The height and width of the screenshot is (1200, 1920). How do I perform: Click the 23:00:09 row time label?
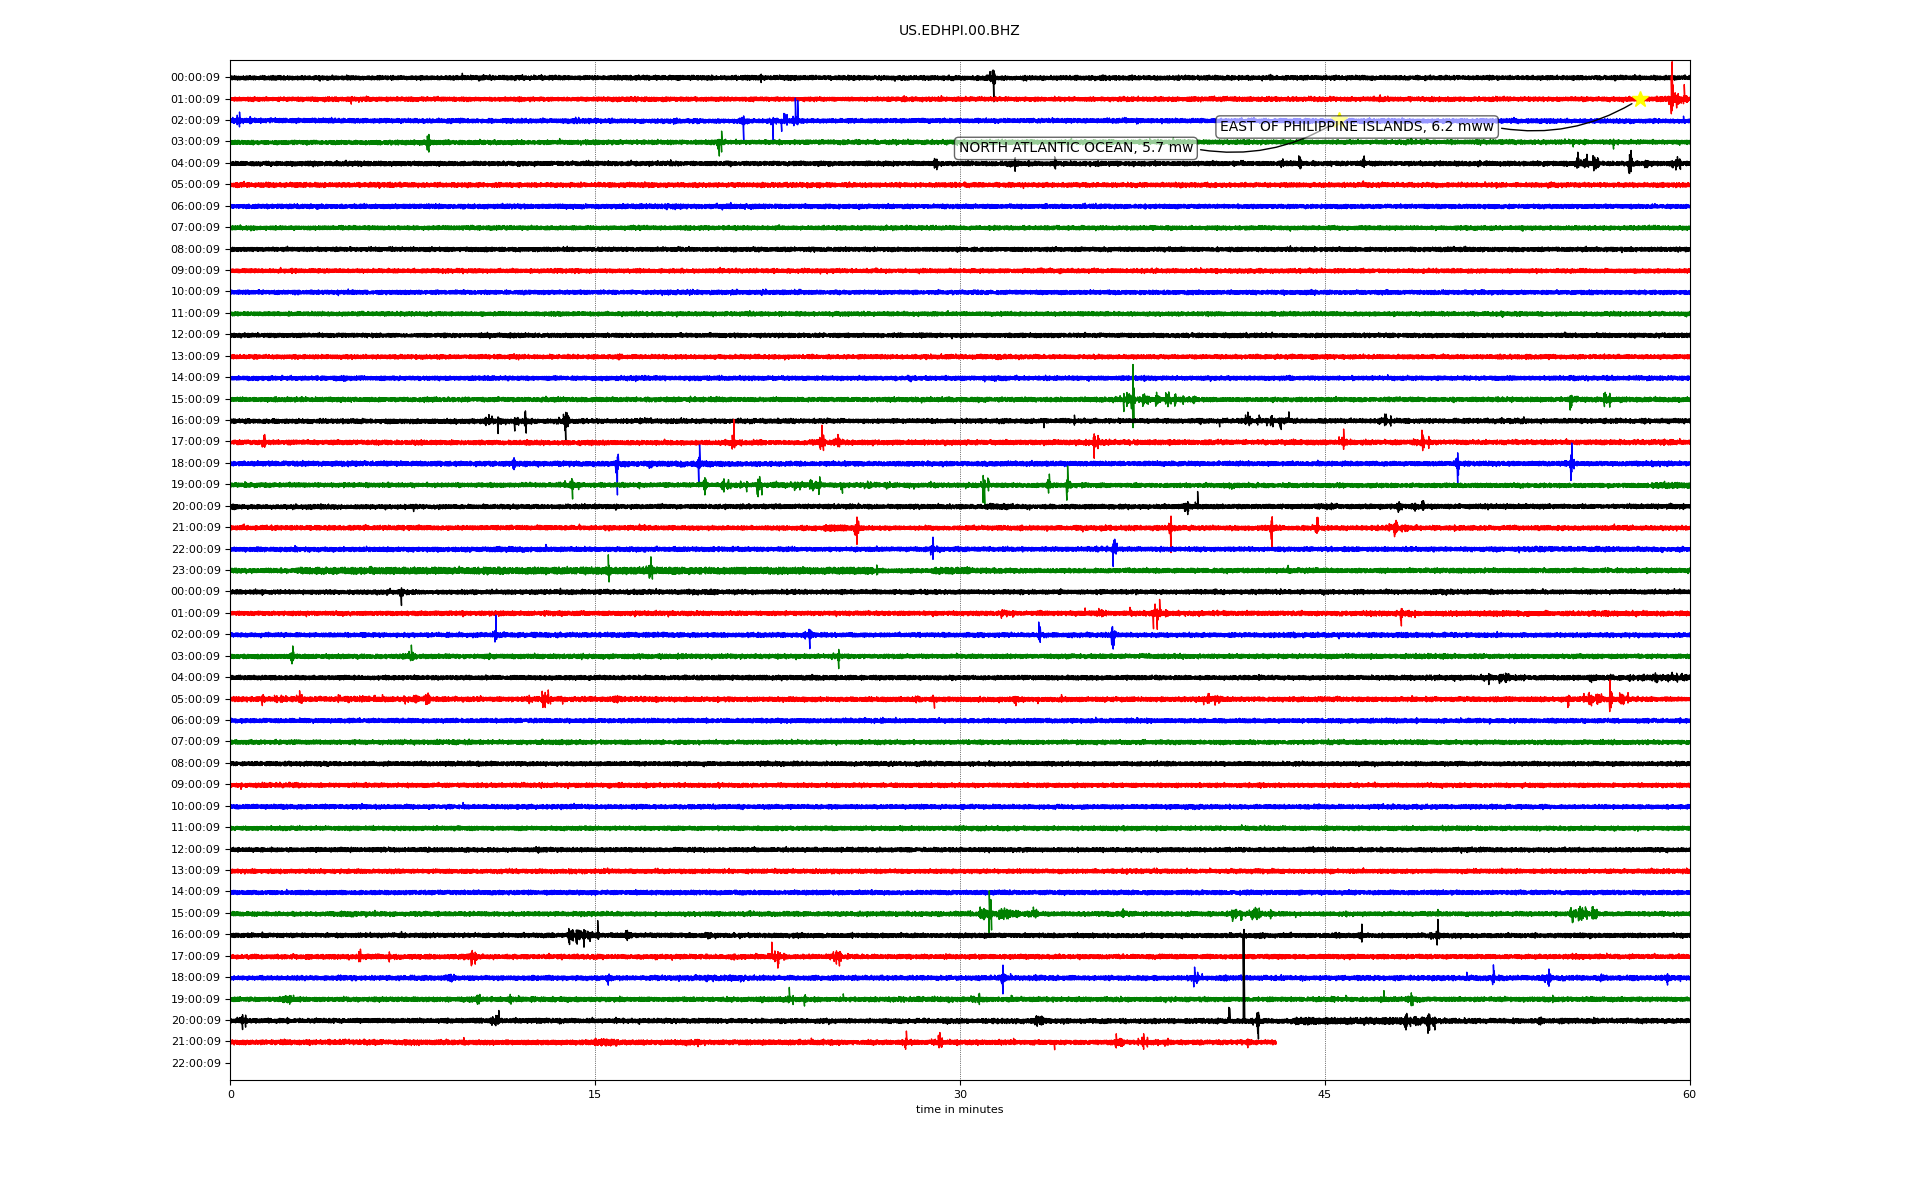pos(195,571)
